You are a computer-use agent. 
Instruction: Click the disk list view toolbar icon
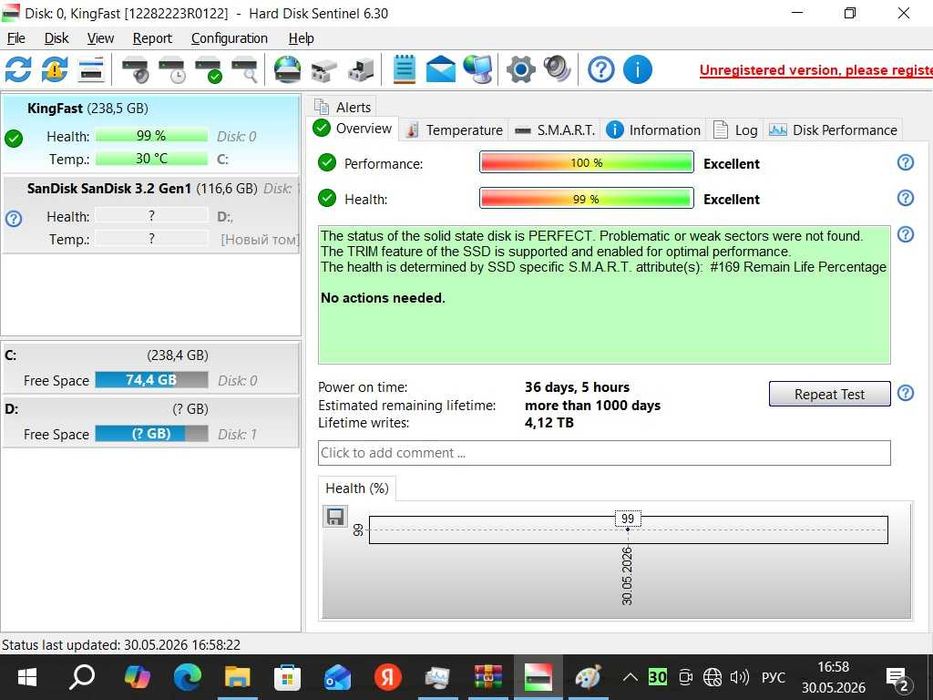pyautogui.click(x=92, y=70)
